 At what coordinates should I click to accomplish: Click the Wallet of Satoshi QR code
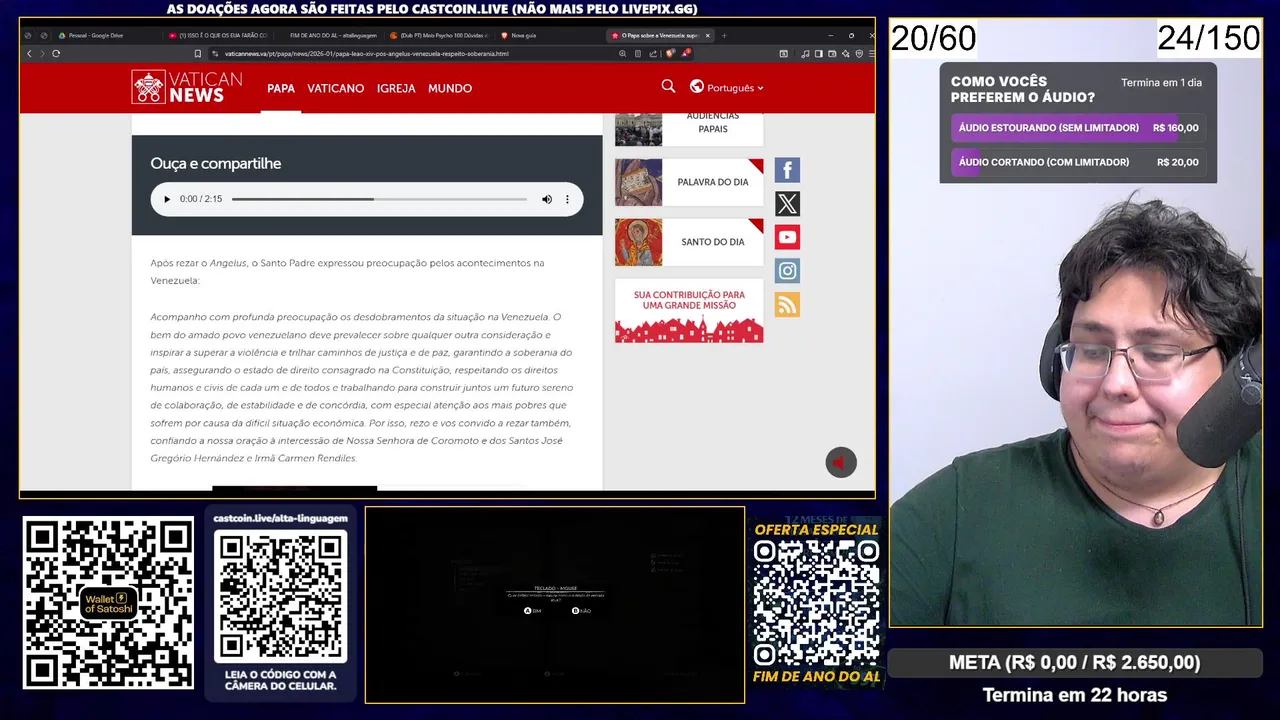108,602
